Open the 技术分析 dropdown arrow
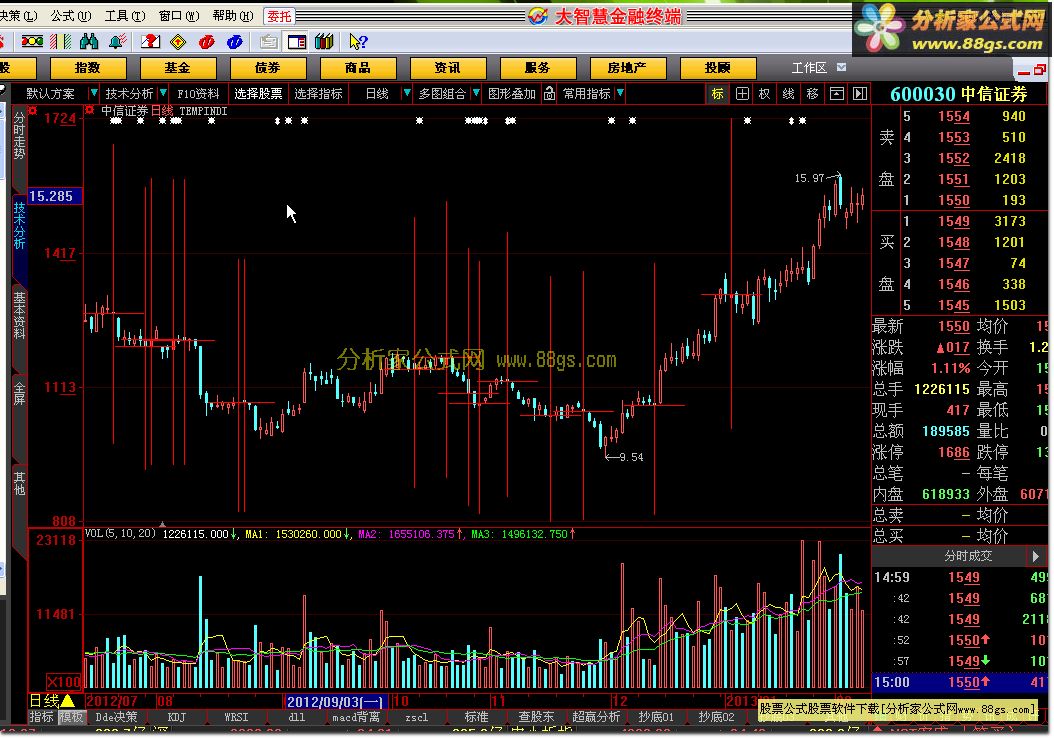 163,93
